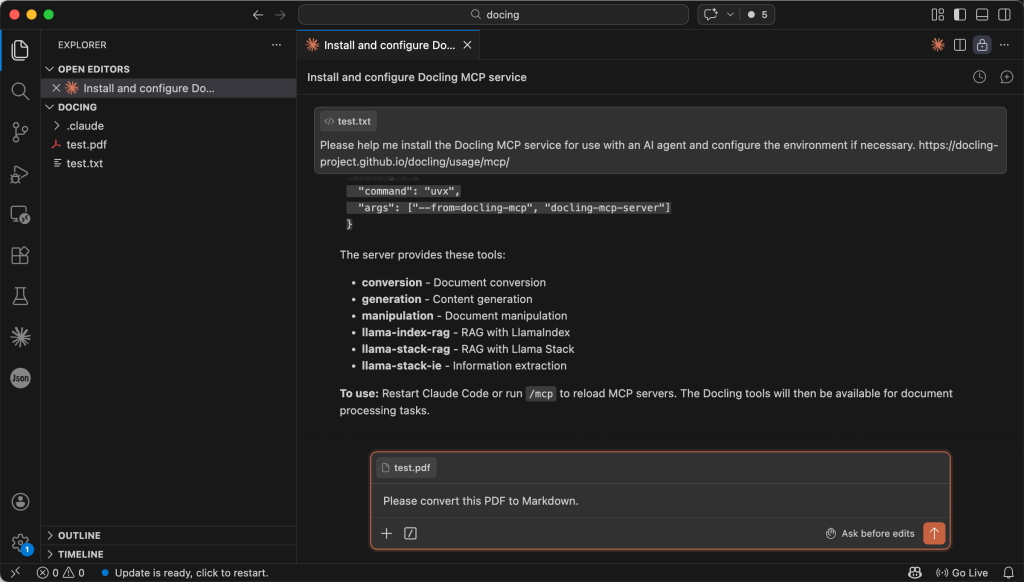Click Claude spark icon in editor toolbar
Image resolution: width=1024 pixels, height=582 pixels.
click(938, 44)
